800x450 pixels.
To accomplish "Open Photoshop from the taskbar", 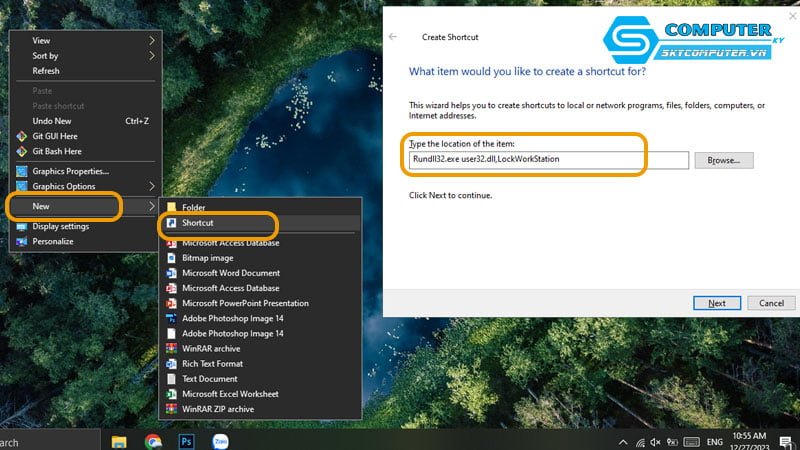I will pos(186,440).
